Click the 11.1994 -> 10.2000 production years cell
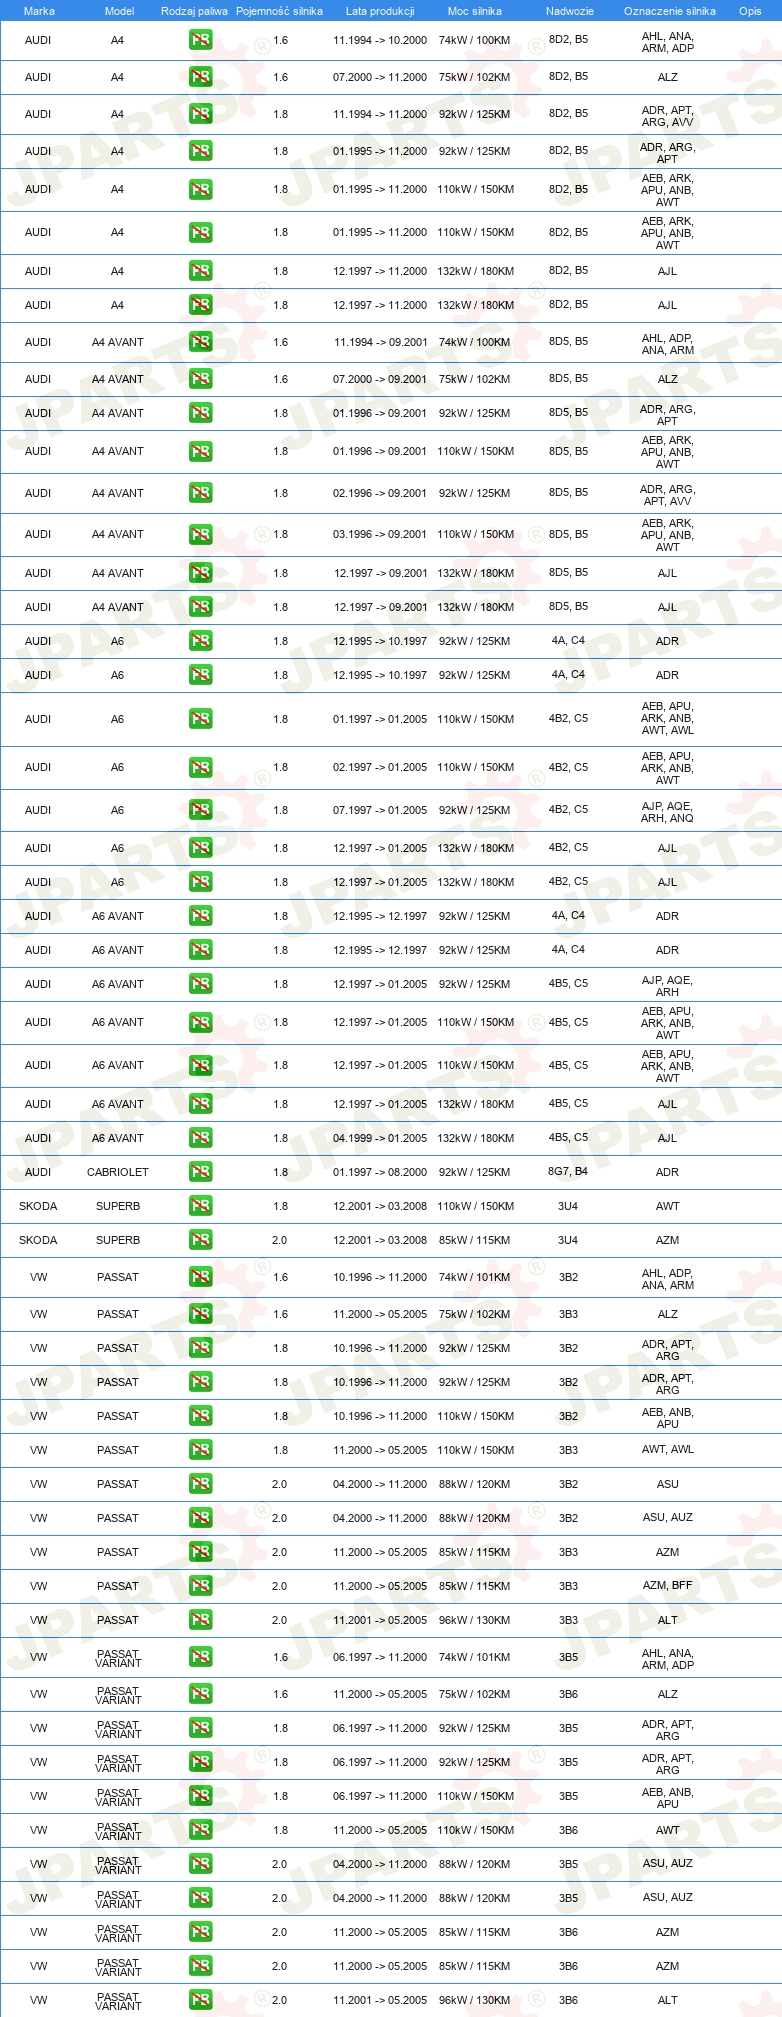Viewport: 782px width, 2017px height. coord(380,41)
